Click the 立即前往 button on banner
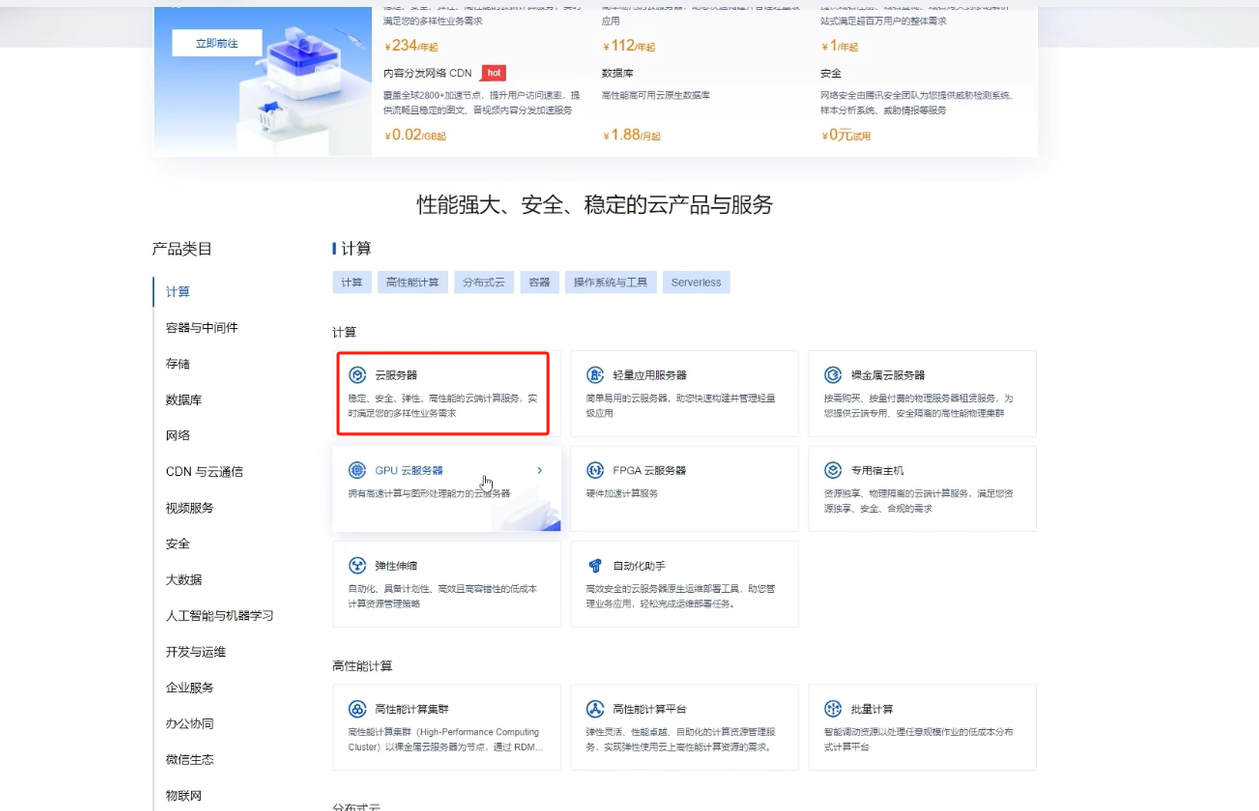This screenshot has height=811, width=1259. tap(217, 43)
